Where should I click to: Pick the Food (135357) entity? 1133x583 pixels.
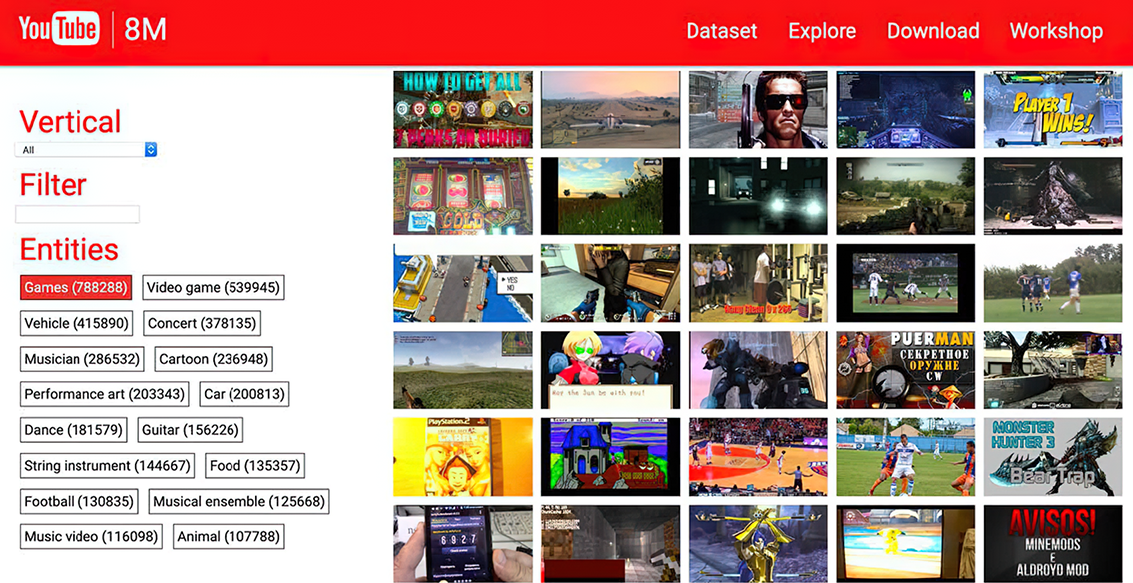255,466
